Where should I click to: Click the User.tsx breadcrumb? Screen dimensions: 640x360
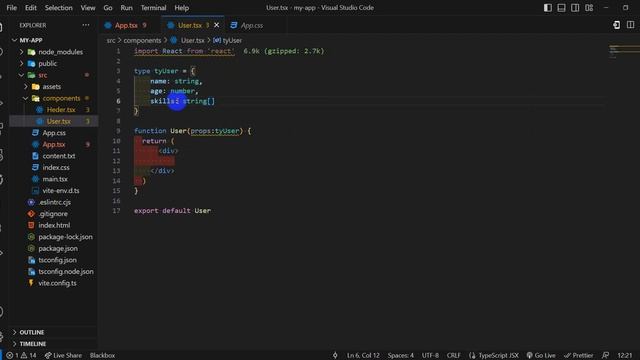click(x=192, y=40)
